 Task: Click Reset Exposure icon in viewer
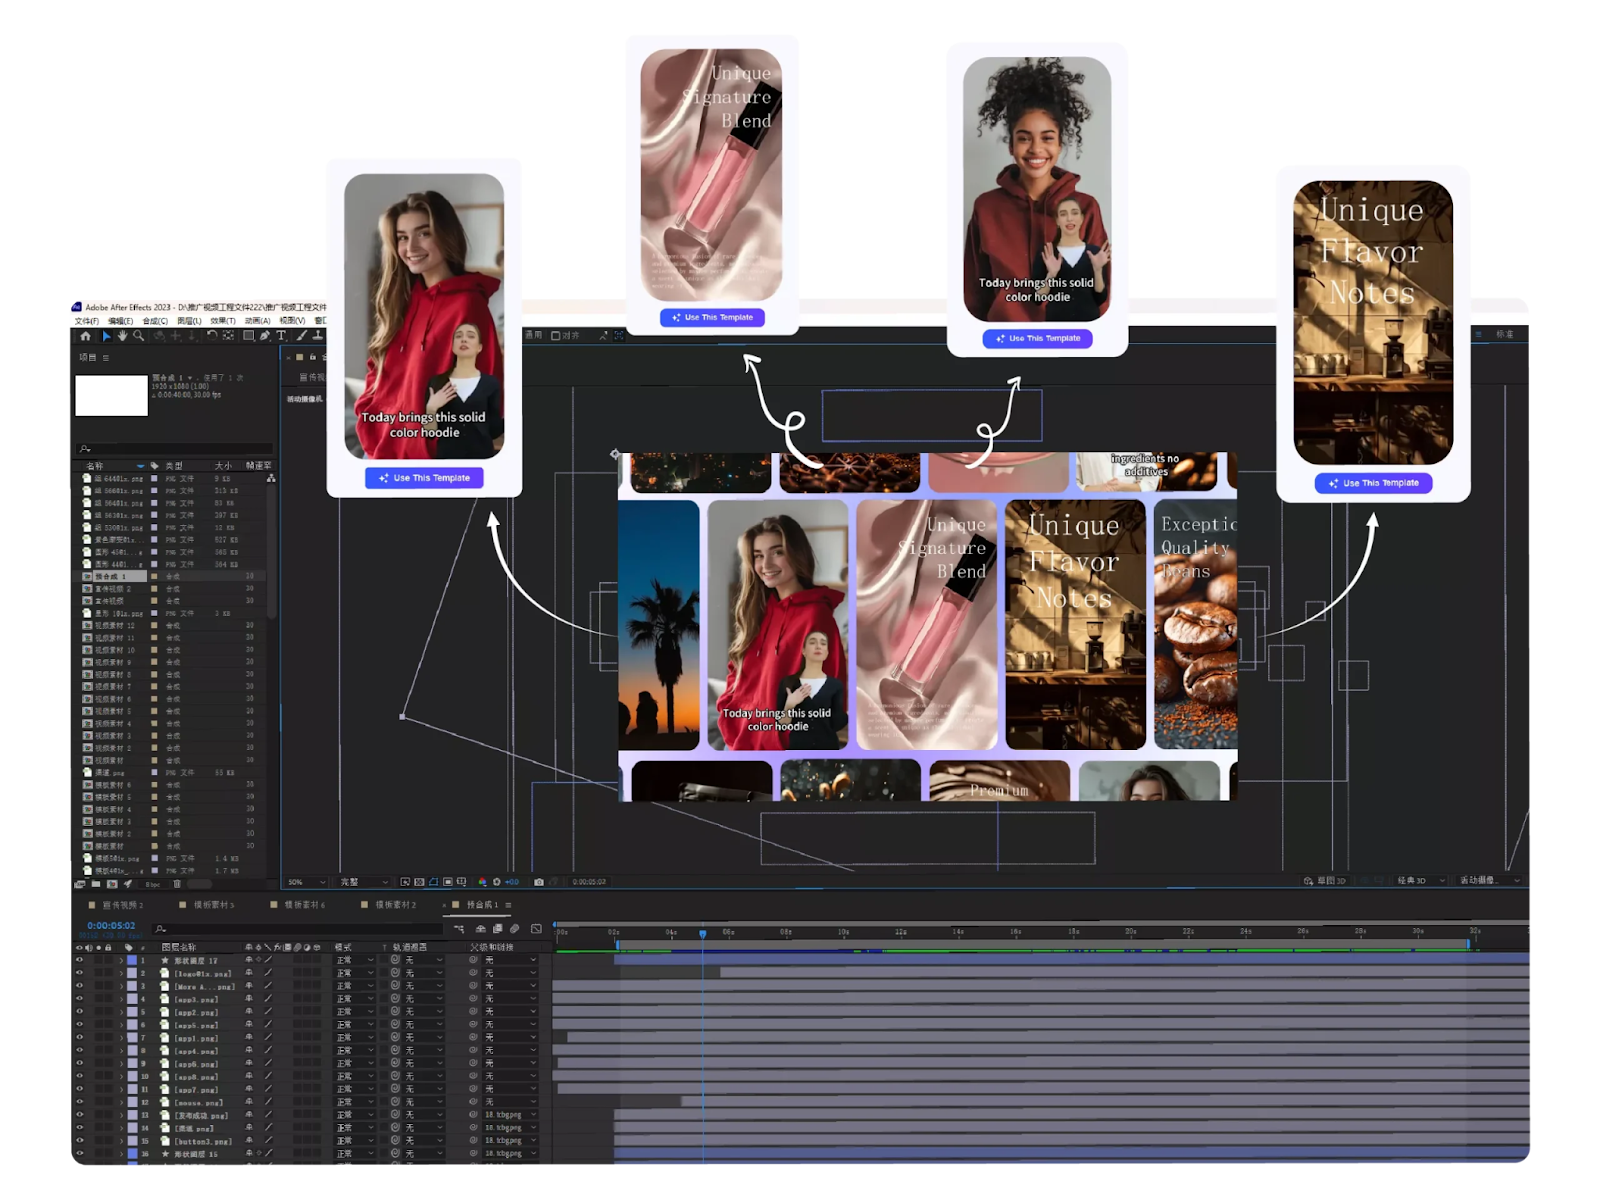[497, 882]
